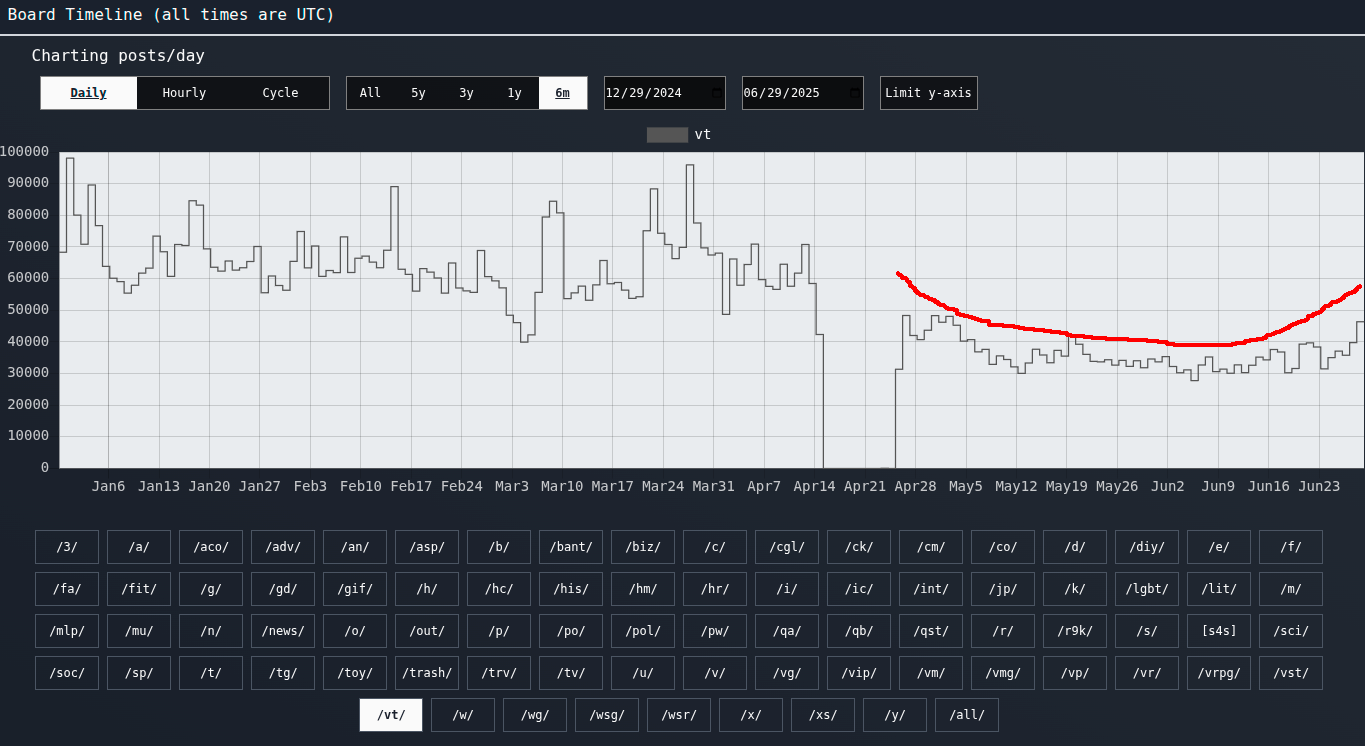1365x746 pixels.
Task: Open the /fa/ board chart
Action: click(67, 589)
